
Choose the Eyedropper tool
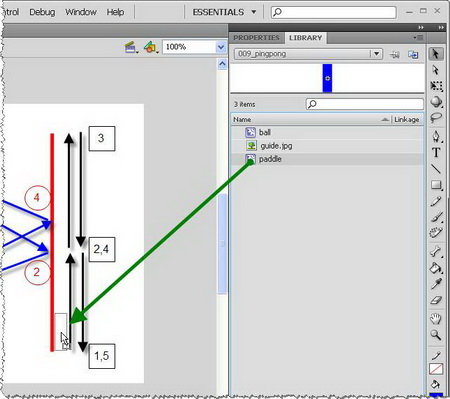pos(436,284)
